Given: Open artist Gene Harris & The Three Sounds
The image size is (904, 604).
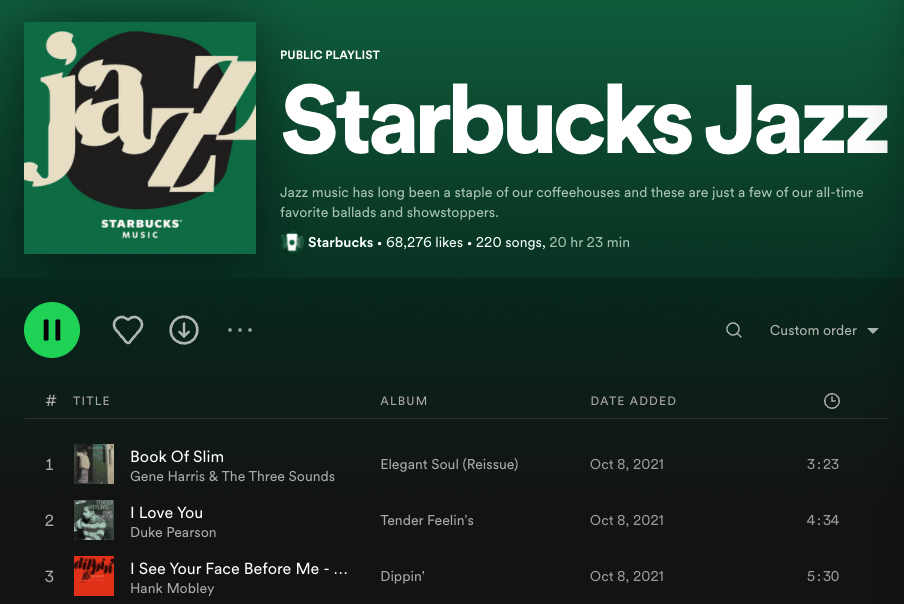Looking at the screenshot, I should [232, 476].
